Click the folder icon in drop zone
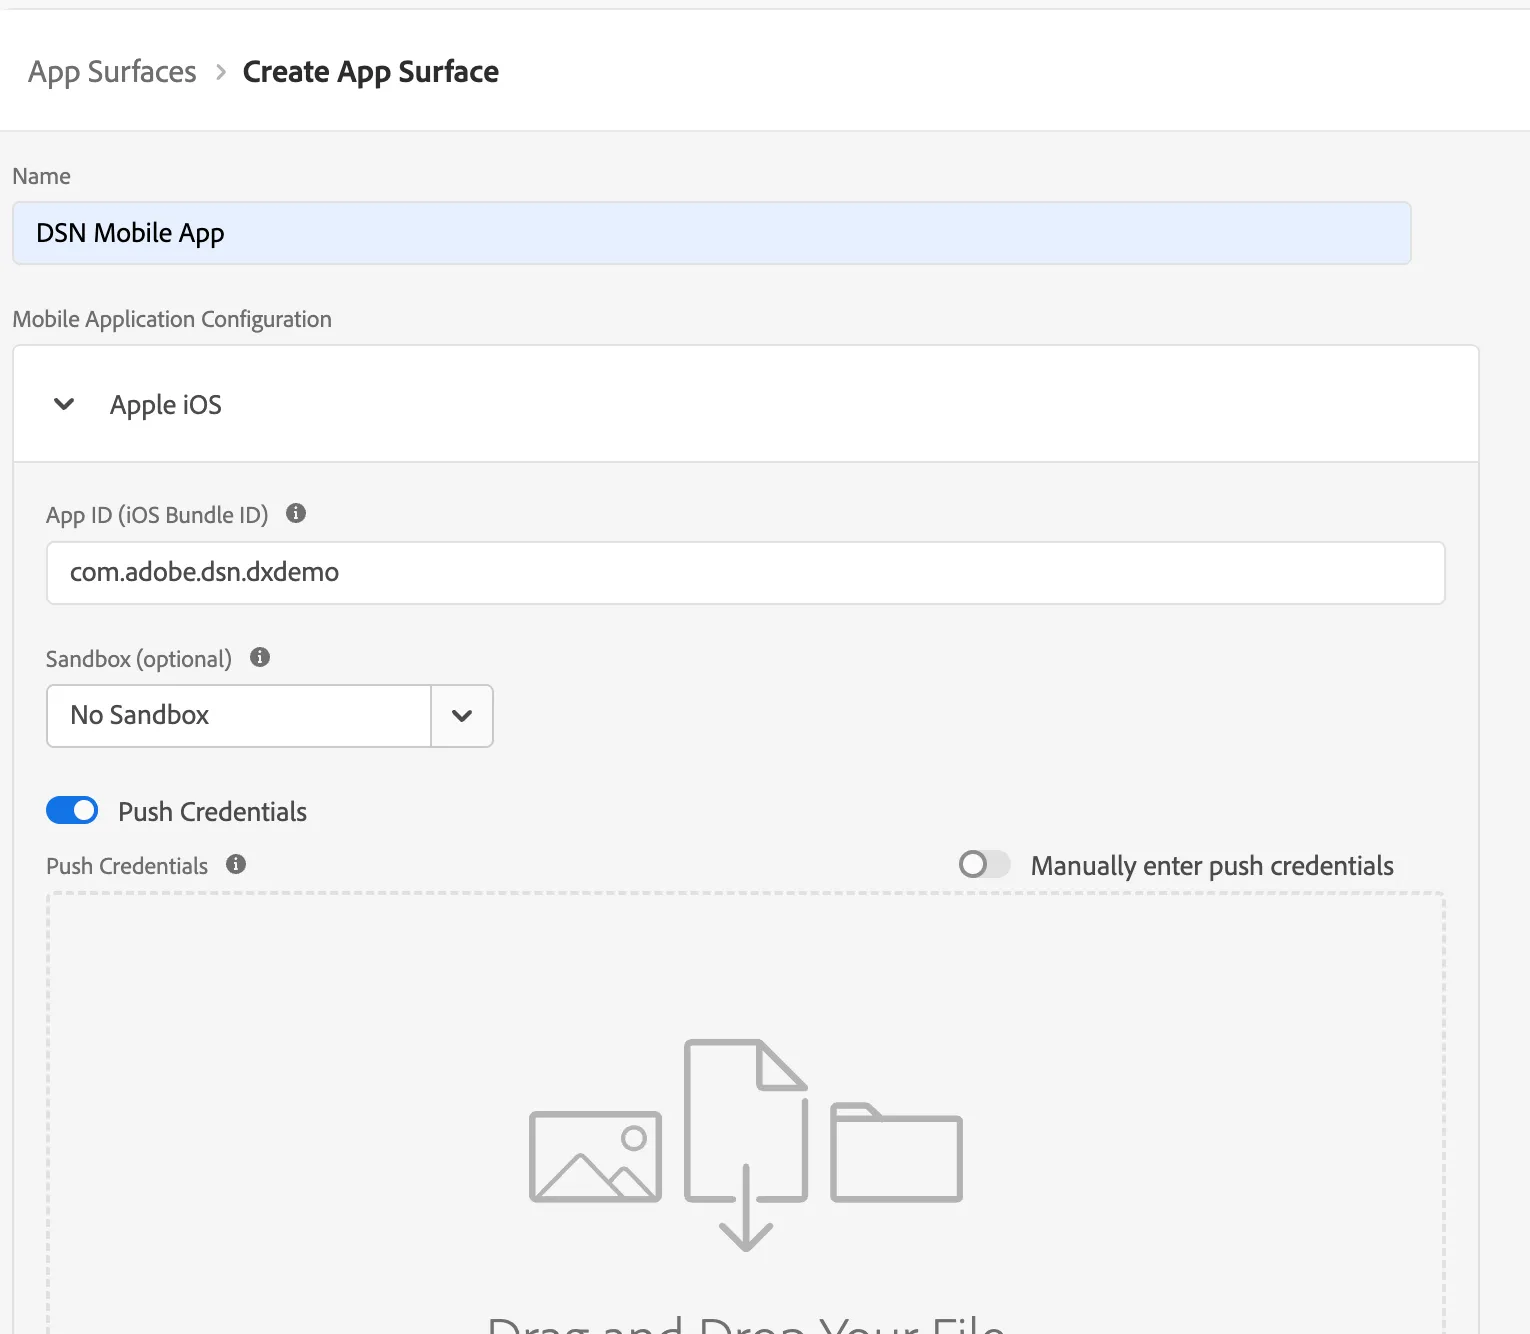The image size is (1530, 1334). (x=896, y=1152)
